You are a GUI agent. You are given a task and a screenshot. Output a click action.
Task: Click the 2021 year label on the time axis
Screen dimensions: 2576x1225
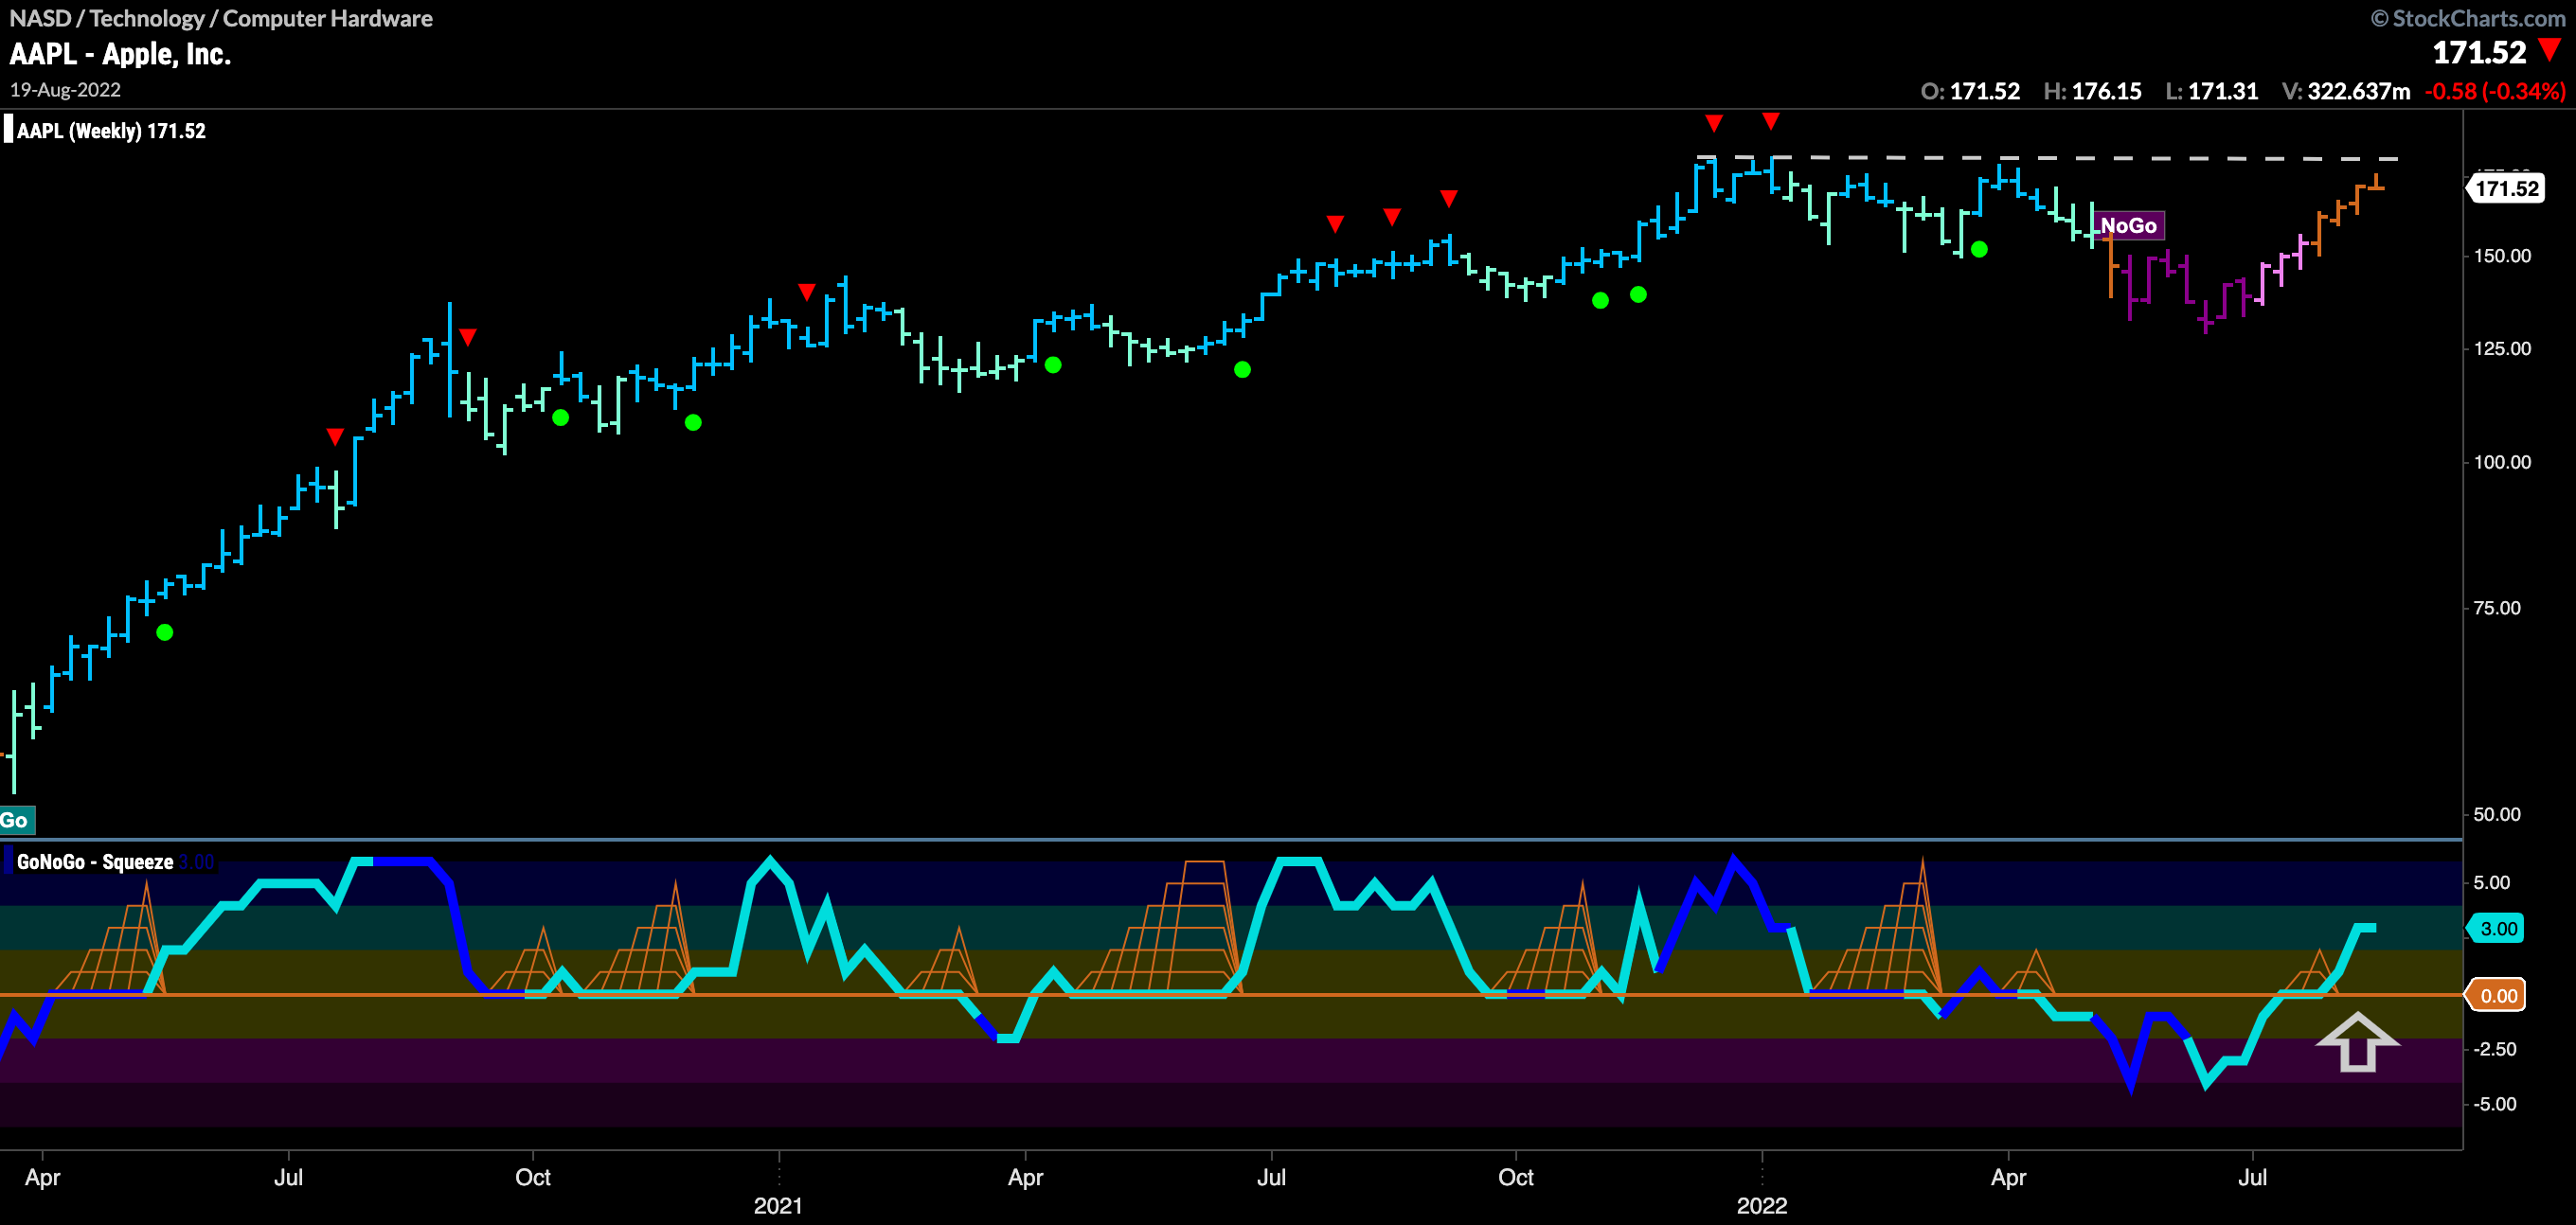coord(778,1205)
